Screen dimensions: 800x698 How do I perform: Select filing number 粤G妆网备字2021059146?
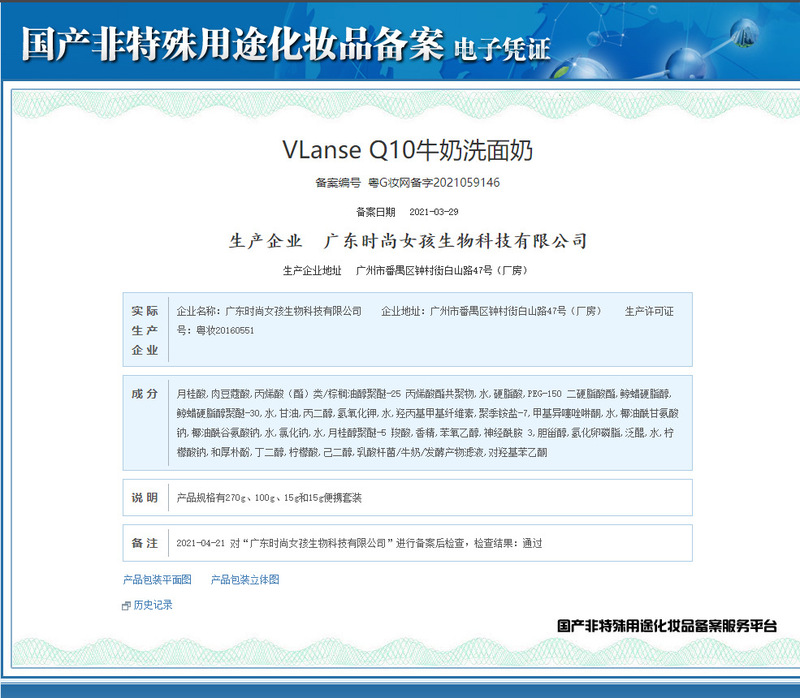pos(434,183)
